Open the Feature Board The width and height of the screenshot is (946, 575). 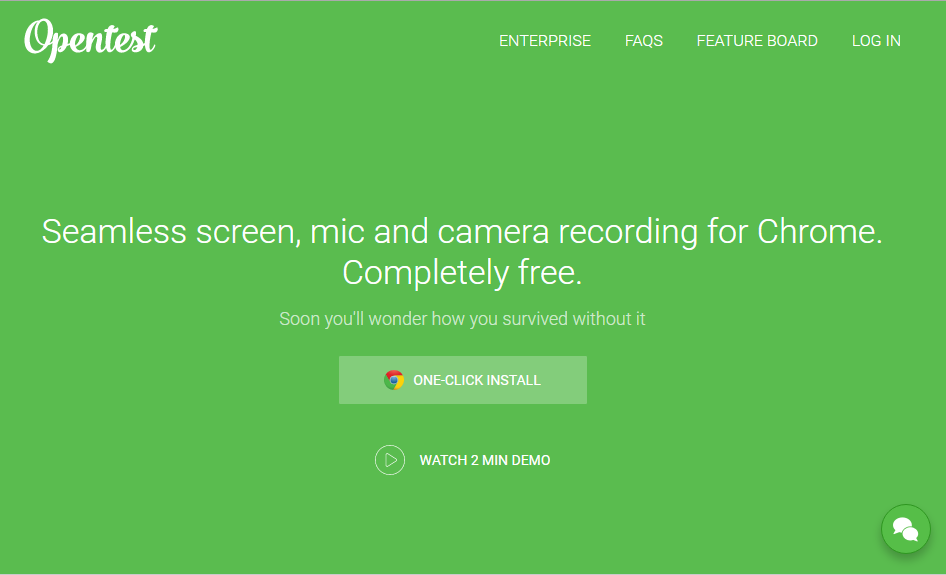757,41
